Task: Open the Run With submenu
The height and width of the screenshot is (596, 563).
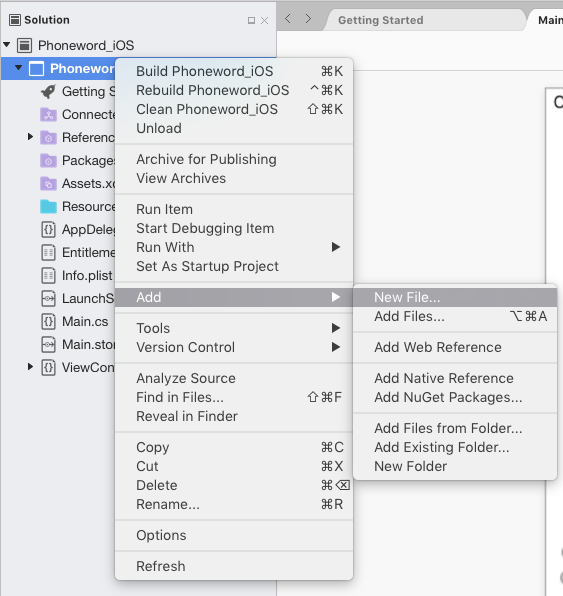Action: click(234, 247)
